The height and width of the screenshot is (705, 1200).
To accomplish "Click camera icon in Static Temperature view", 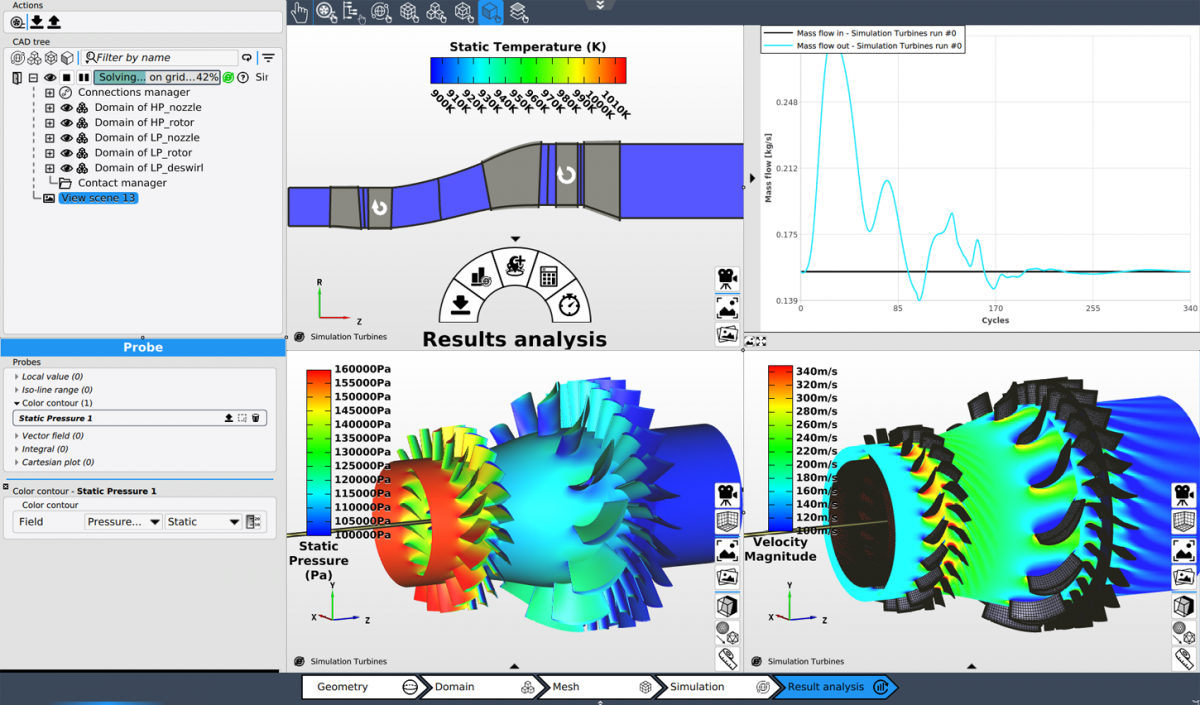I will [x=727, y=279].
